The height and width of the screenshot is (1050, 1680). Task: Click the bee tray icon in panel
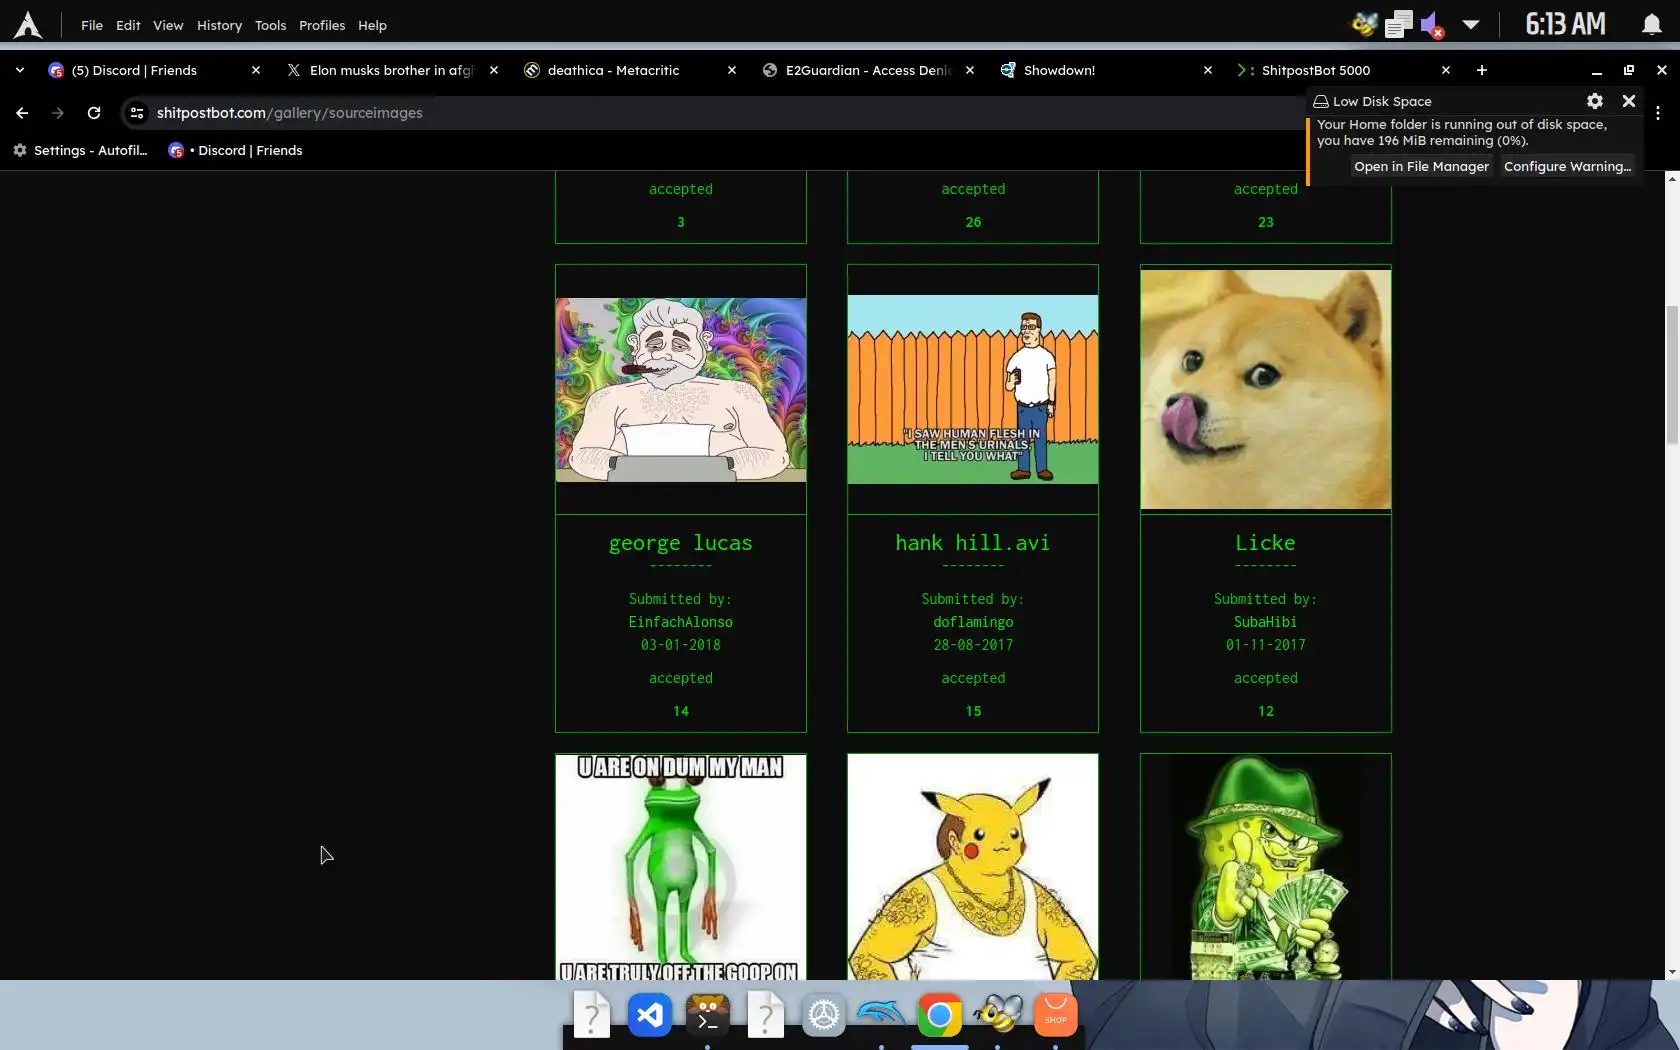1364,24
